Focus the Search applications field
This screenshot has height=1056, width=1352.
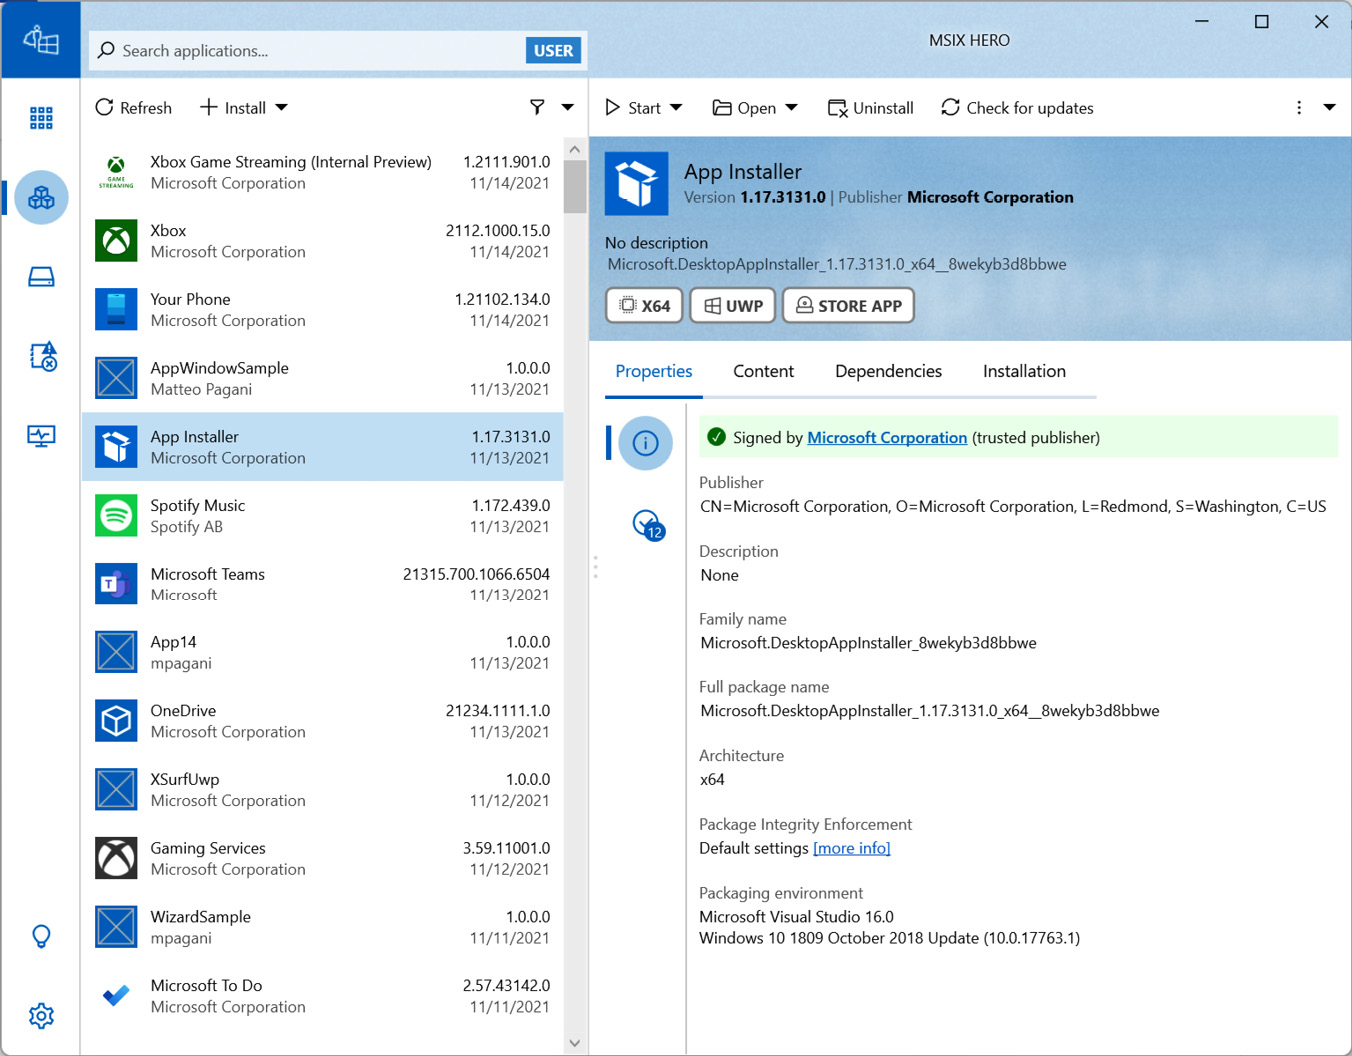tap(310, 50)
